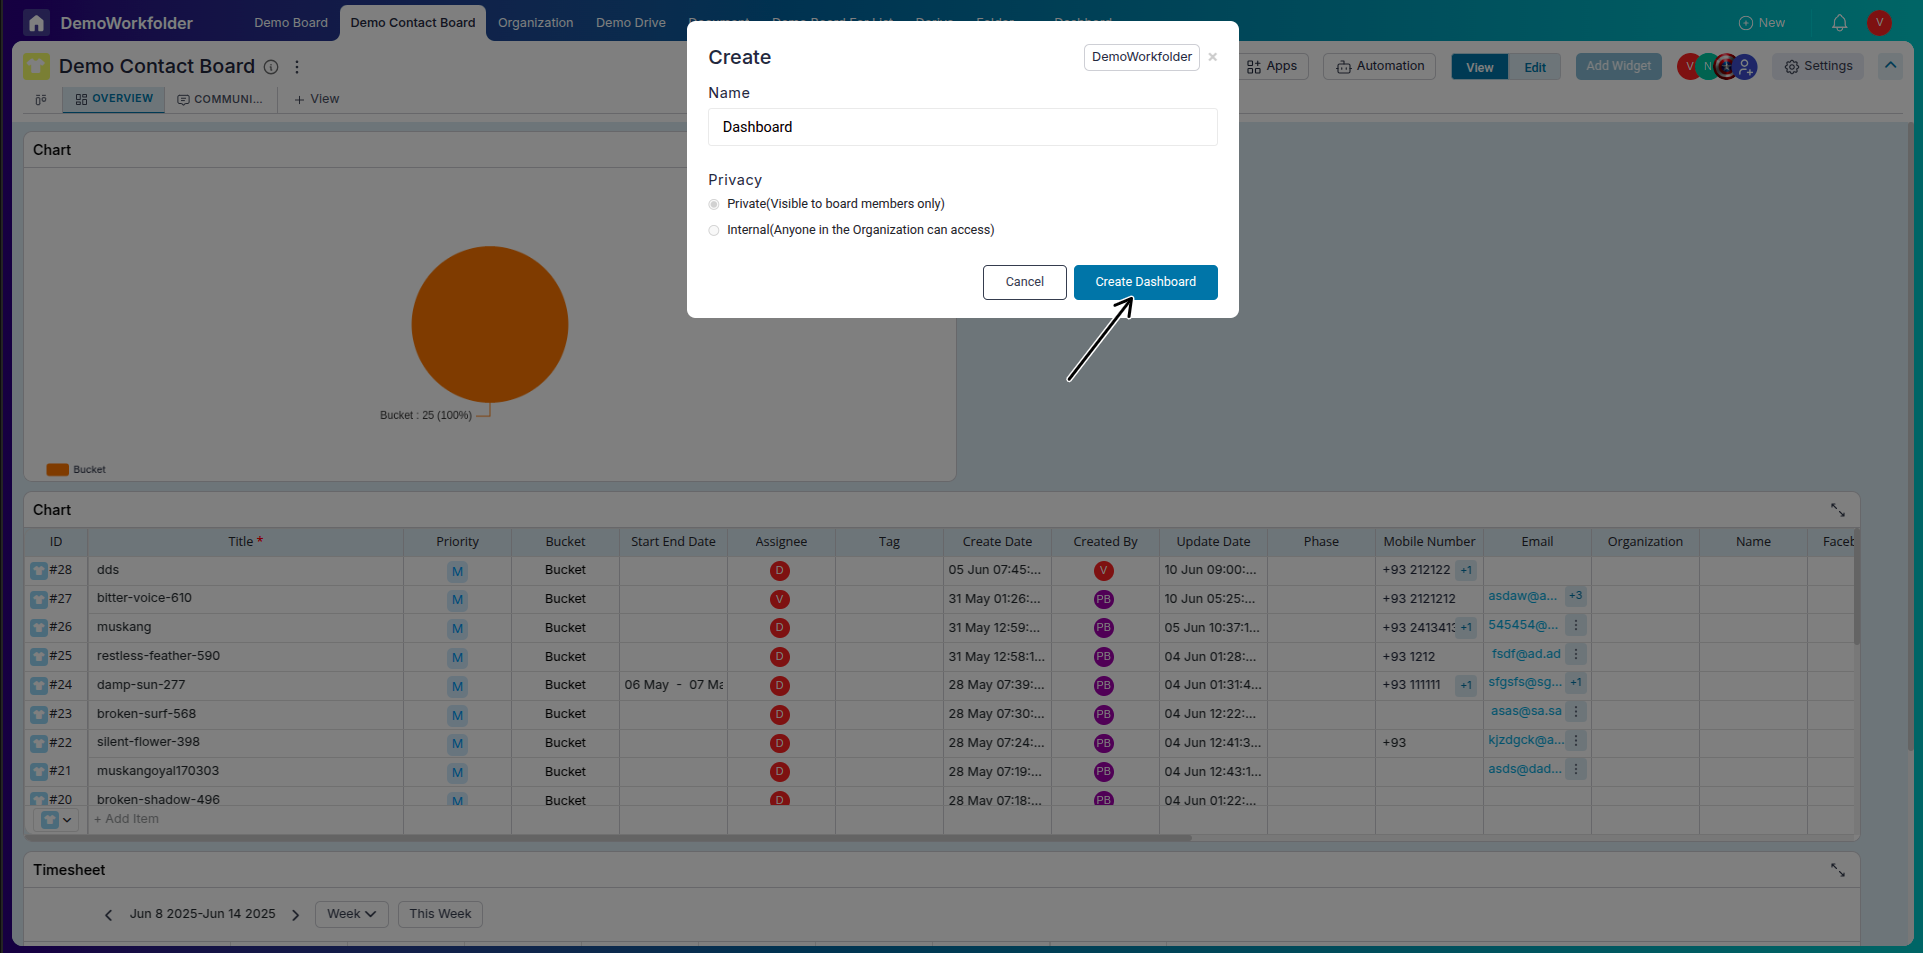Image resolution: width=1923 pixels, height=953 pixels.
Task: Click the three-dot menu beside asds@dad email
Action: point(1576,769)
